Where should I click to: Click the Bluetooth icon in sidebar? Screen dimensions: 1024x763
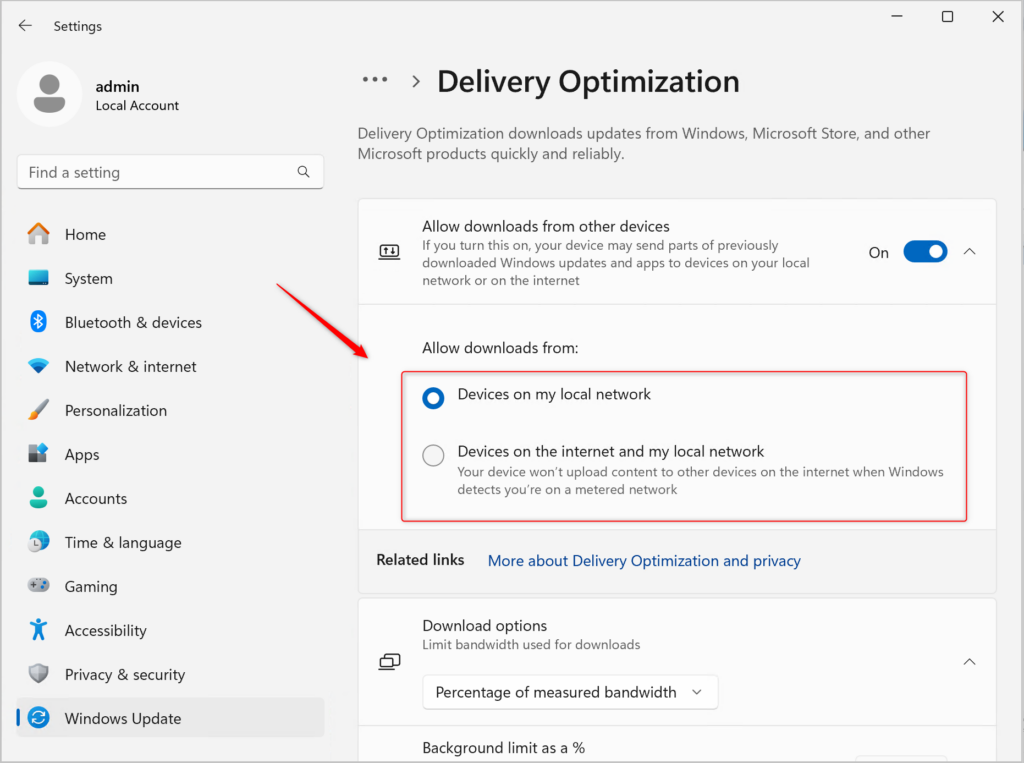39,321
